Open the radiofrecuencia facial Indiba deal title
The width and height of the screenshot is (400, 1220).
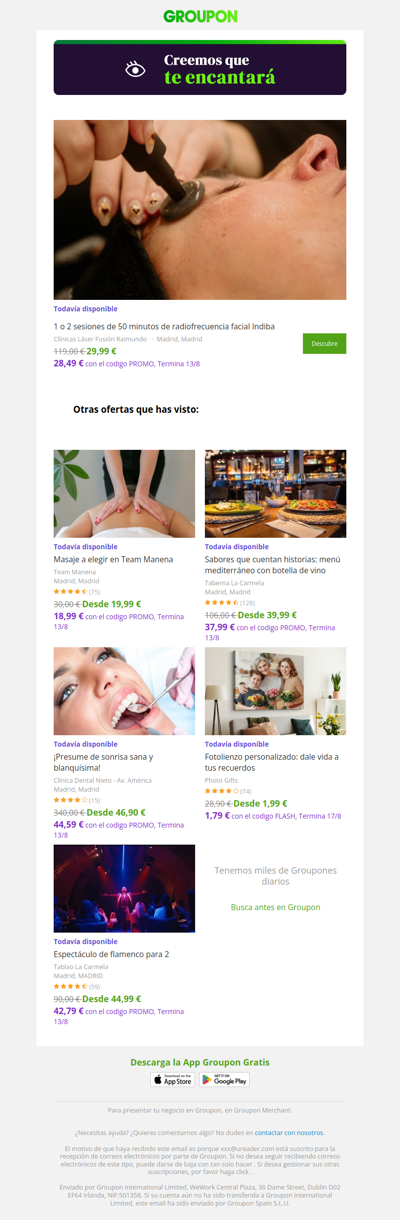point(164,326)
